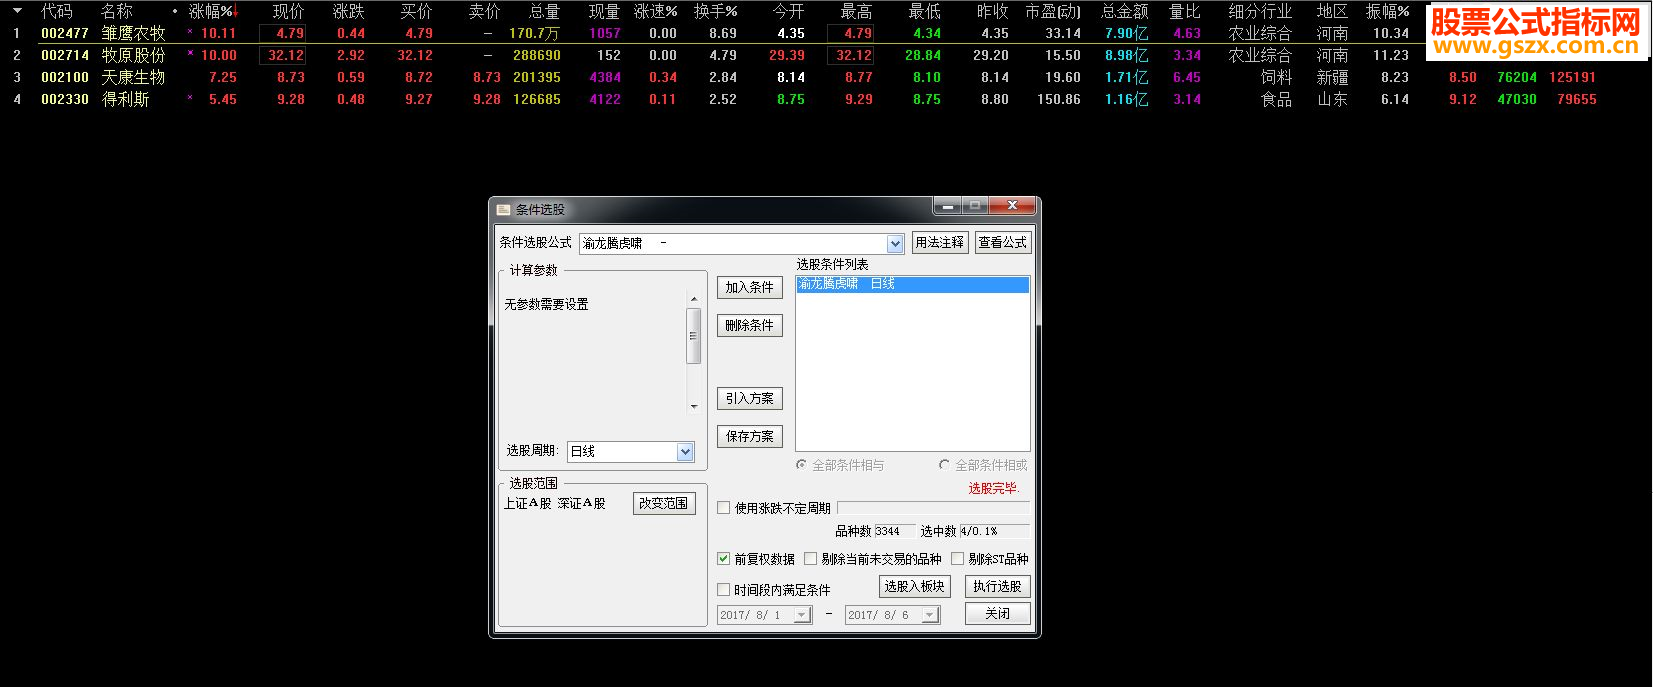Click the 品种数 3344 field

point(894,531)
